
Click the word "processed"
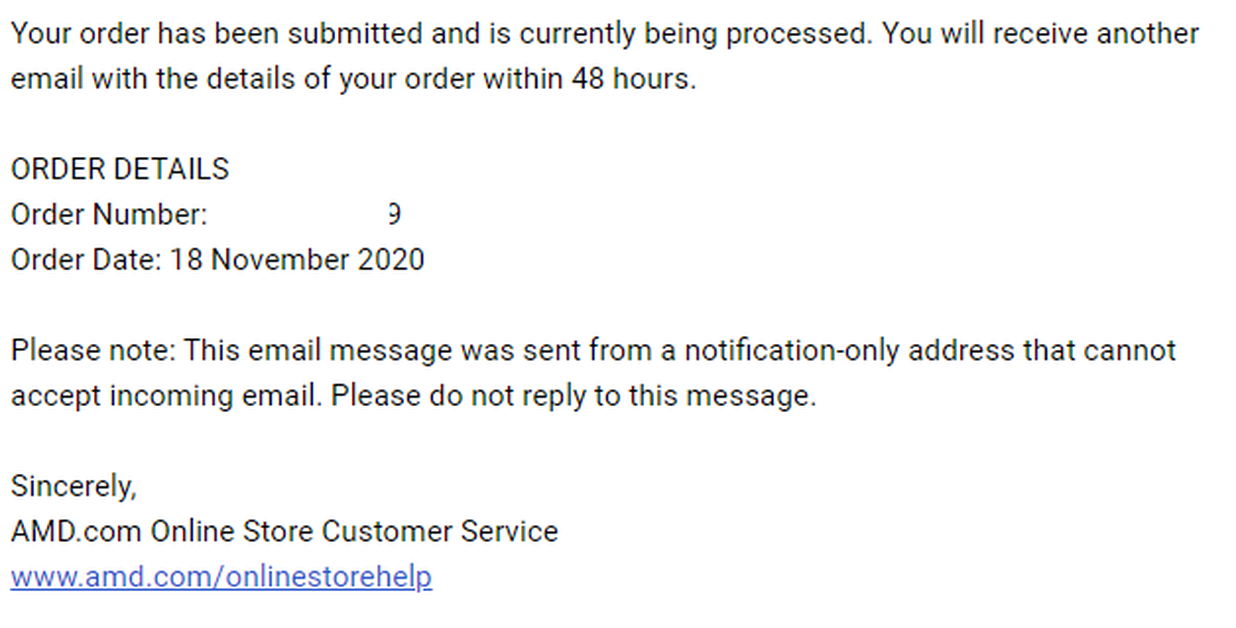tap(798, 33)
